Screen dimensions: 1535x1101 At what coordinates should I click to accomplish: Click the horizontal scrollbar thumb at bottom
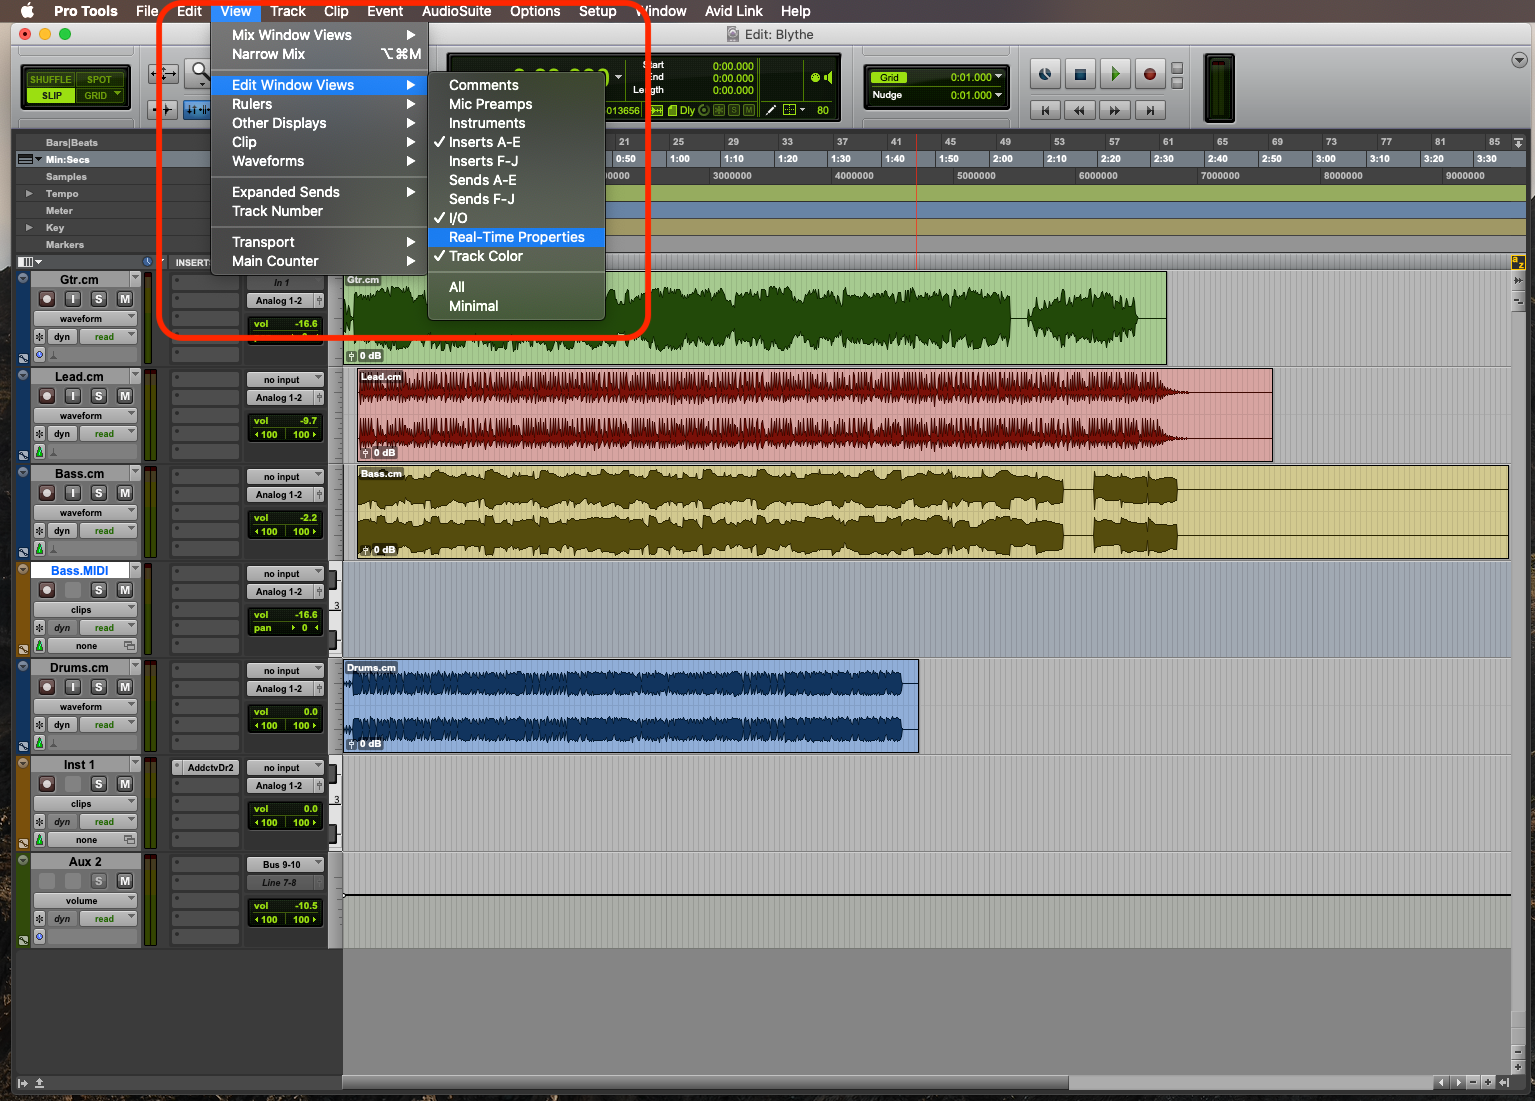(x=705, y=1083)
